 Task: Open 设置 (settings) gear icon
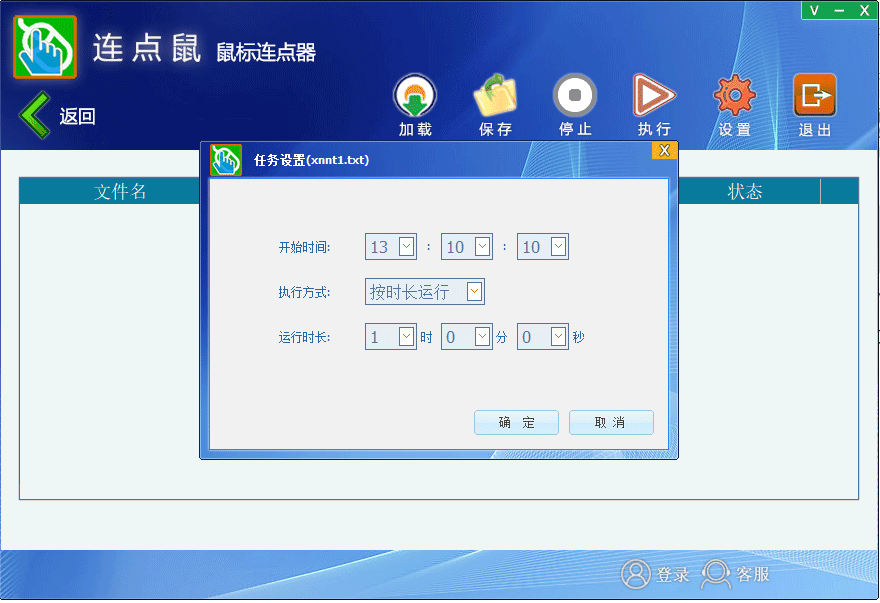735,95
